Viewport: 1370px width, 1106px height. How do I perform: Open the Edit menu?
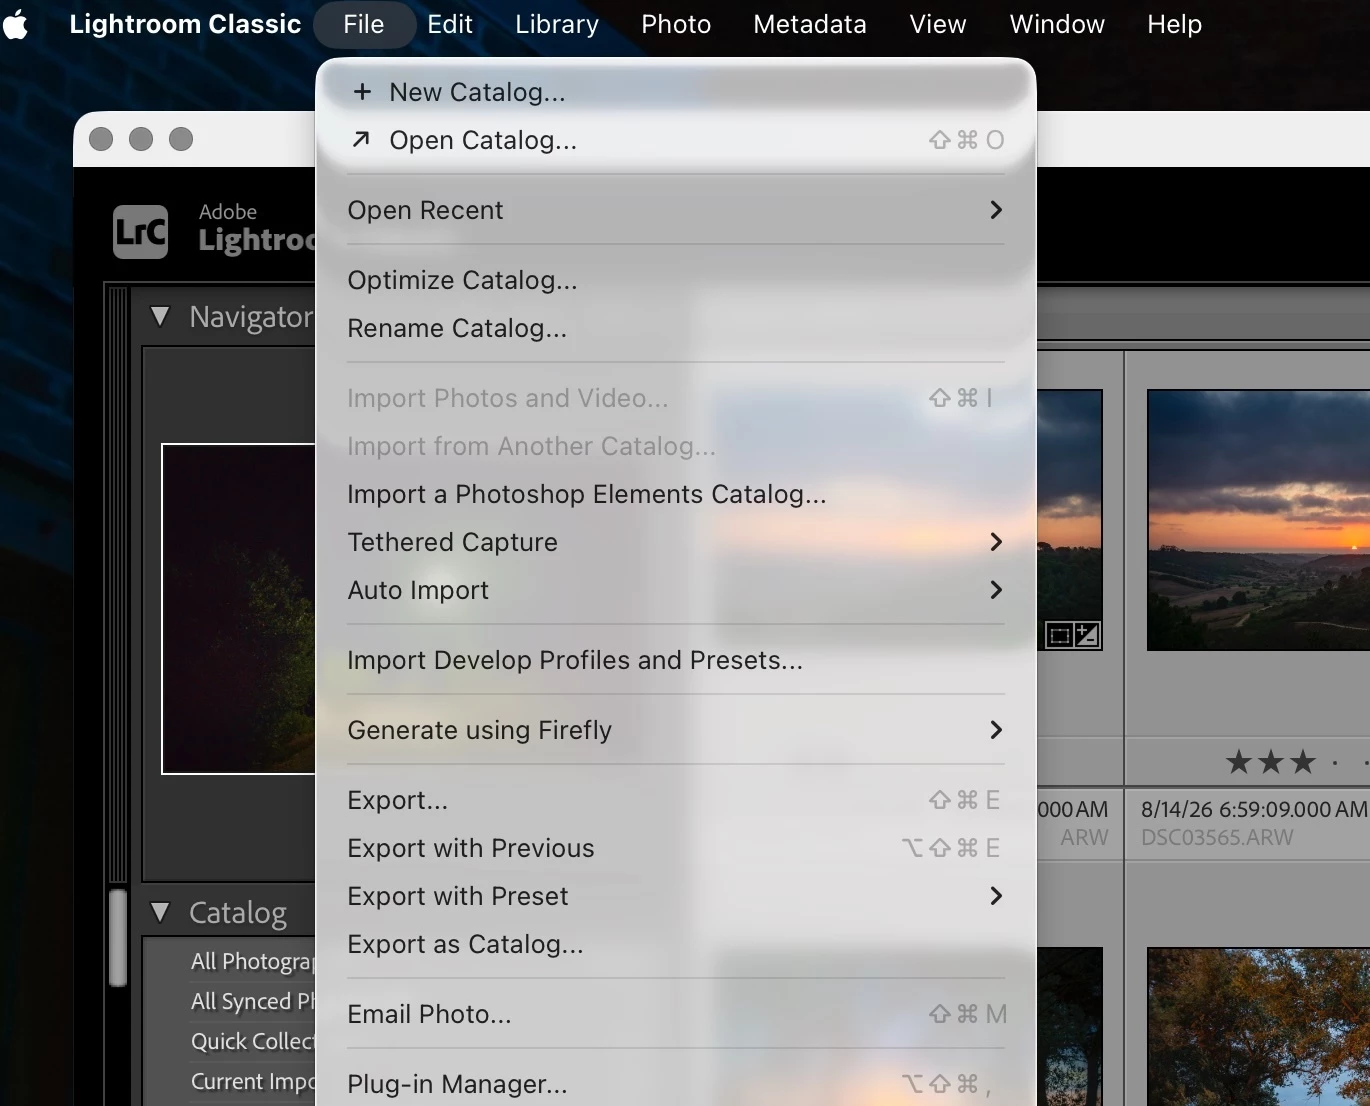point(450,24)
